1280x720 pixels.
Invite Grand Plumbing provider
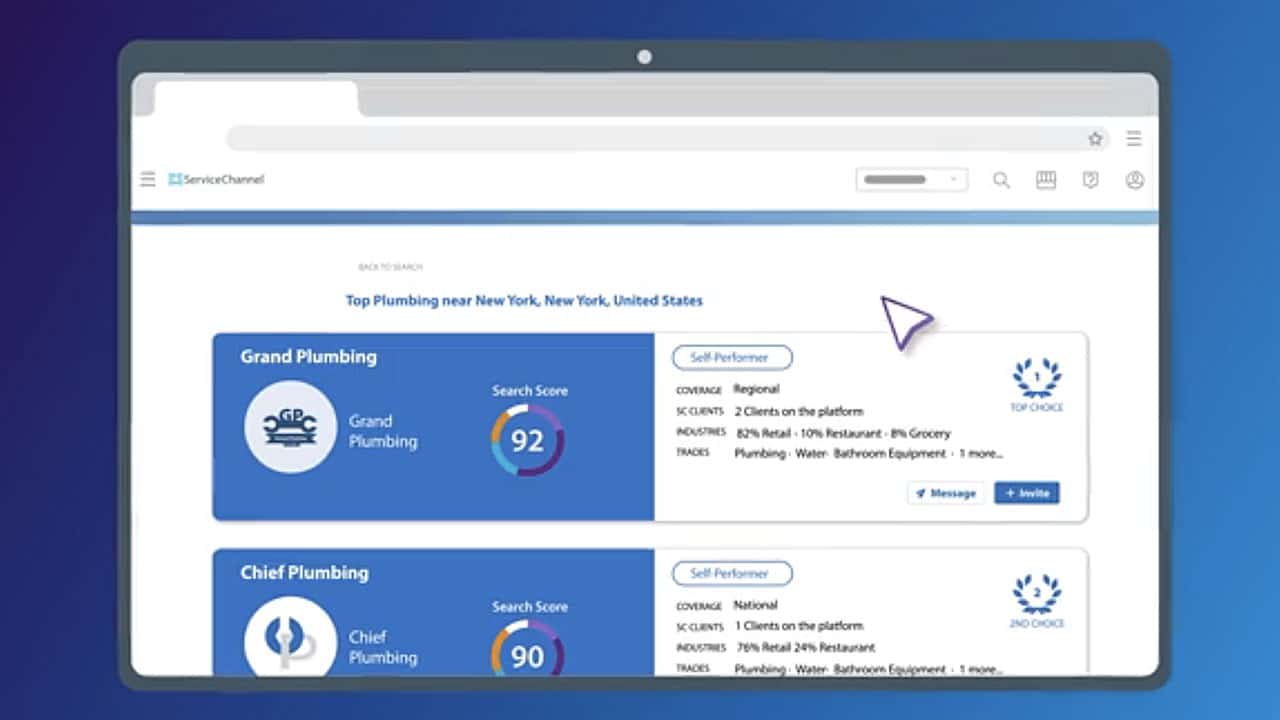coord(1027,493)
